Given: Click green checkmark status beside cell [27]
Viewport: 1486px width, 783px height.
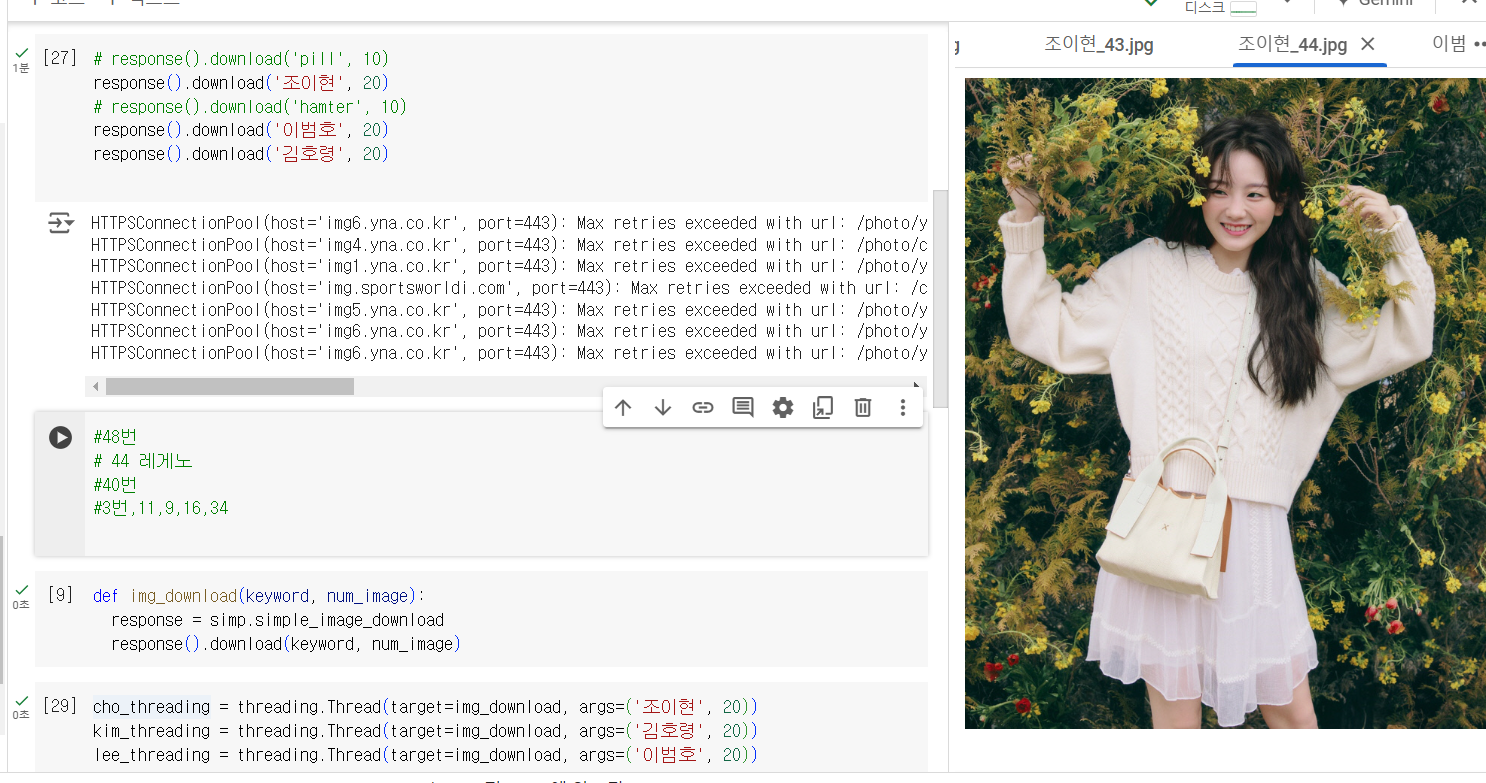Looking at the screenshot, I should point(22,52).
